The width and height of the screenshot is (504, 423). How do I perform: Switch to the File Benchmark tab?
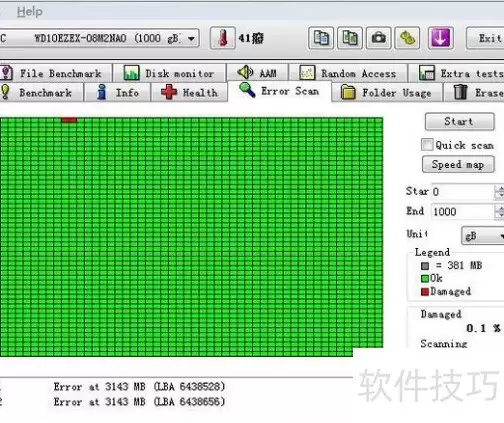pos(56,73)
